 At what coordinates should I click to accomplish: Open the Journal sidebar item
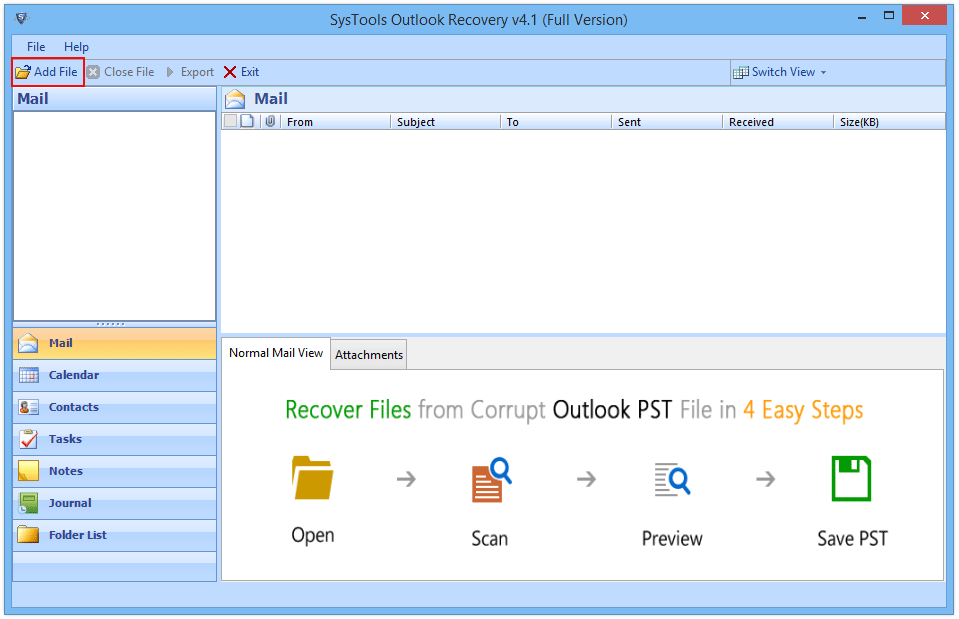[70, 503]
